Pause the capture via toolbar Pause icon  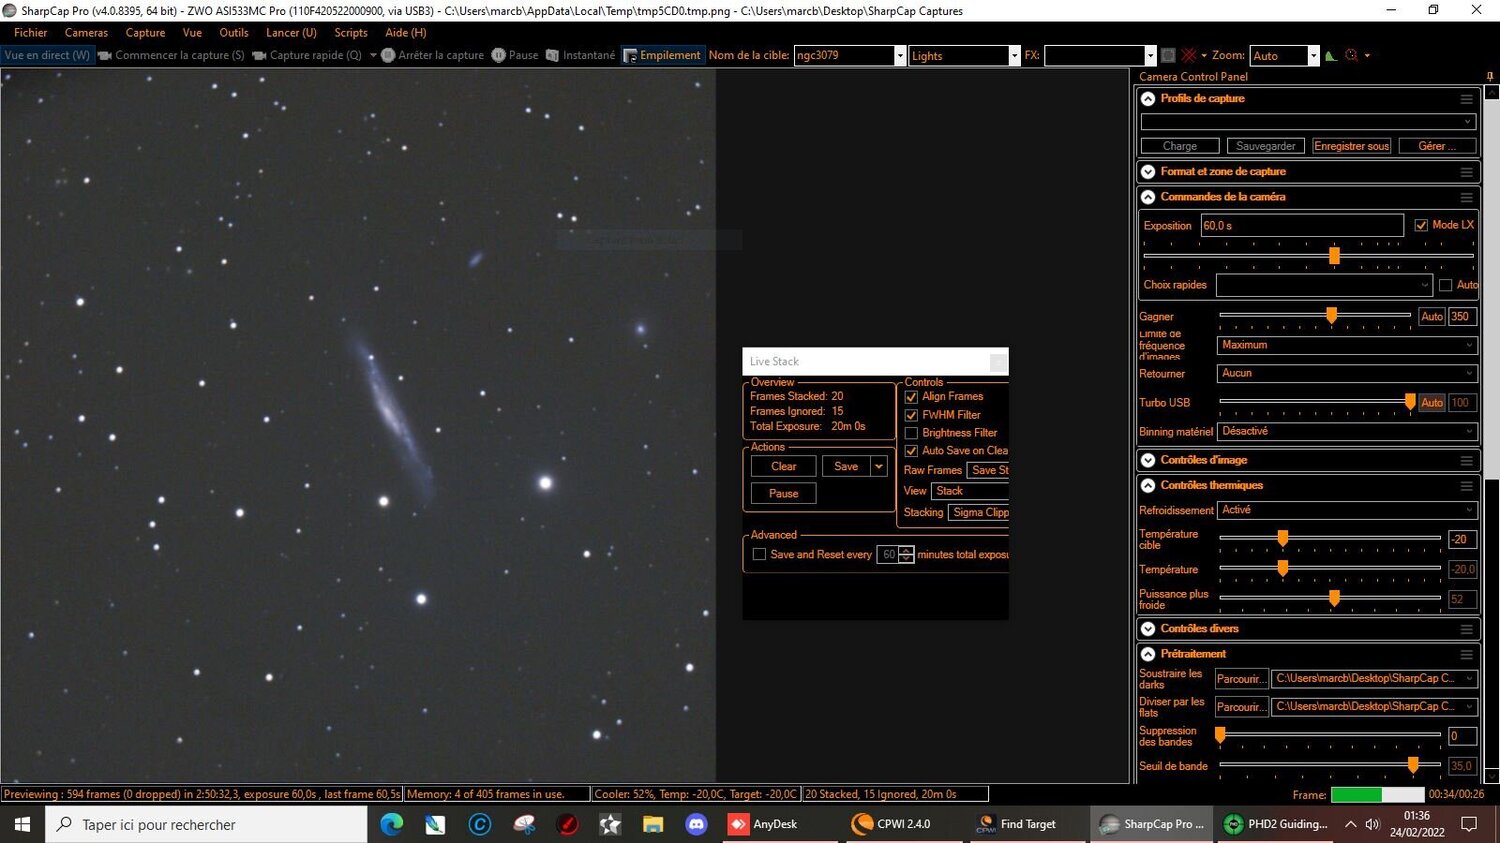coord(499,55)
